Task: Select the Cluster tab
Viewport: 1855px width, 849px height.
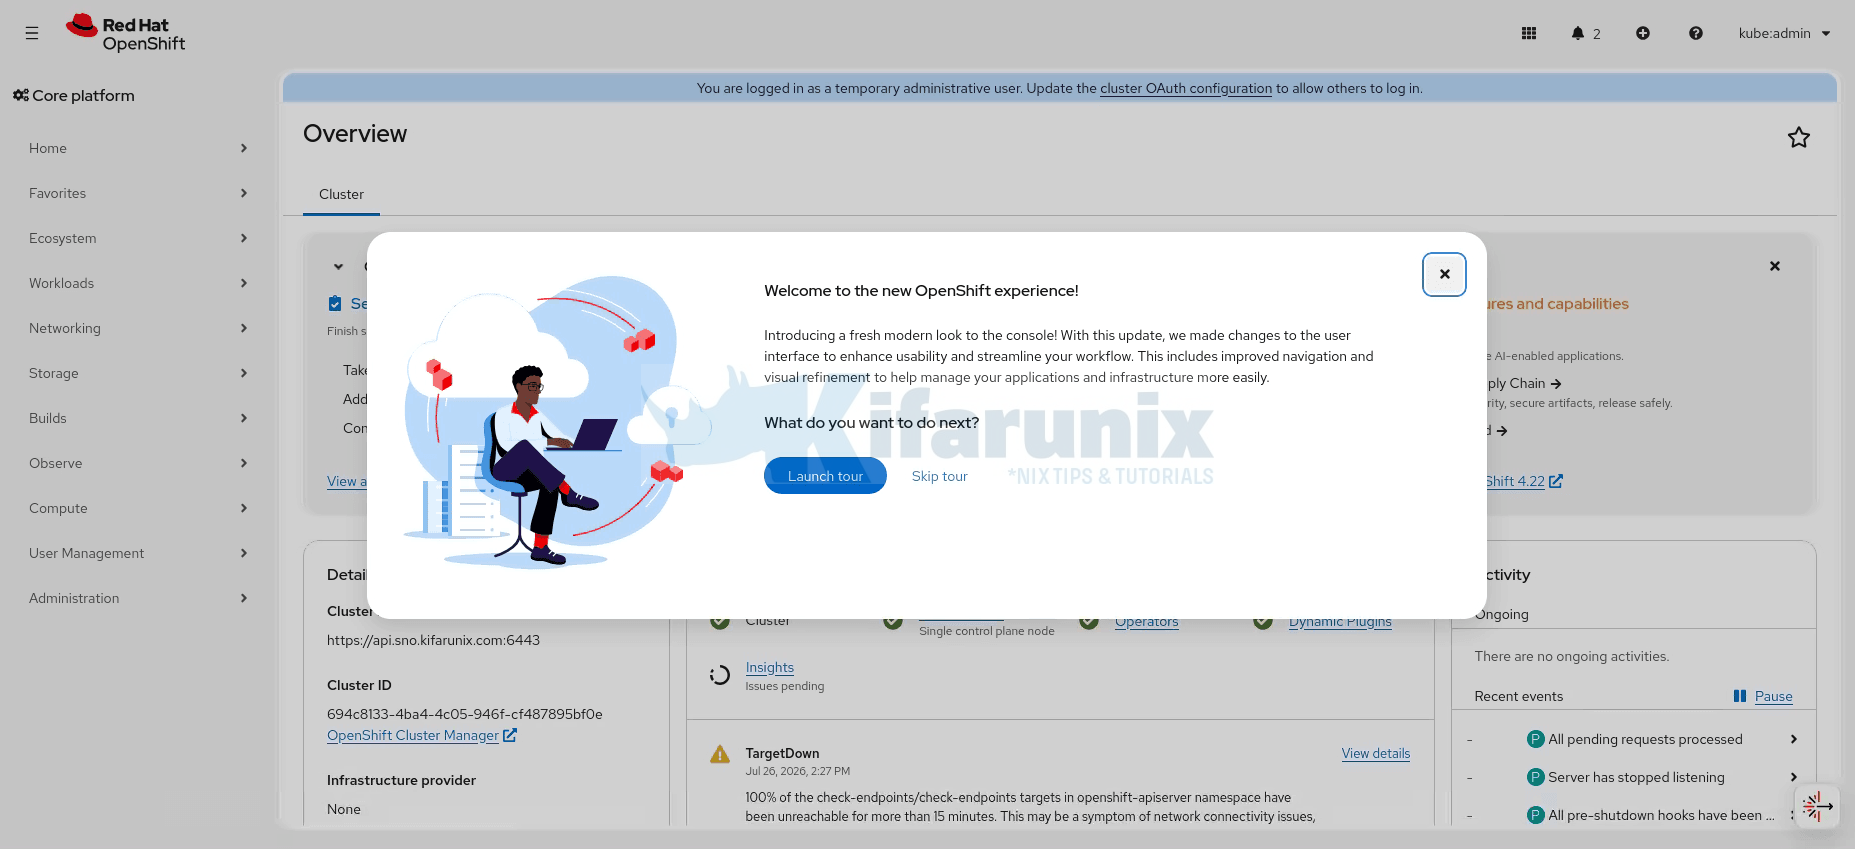Action: 341,194
